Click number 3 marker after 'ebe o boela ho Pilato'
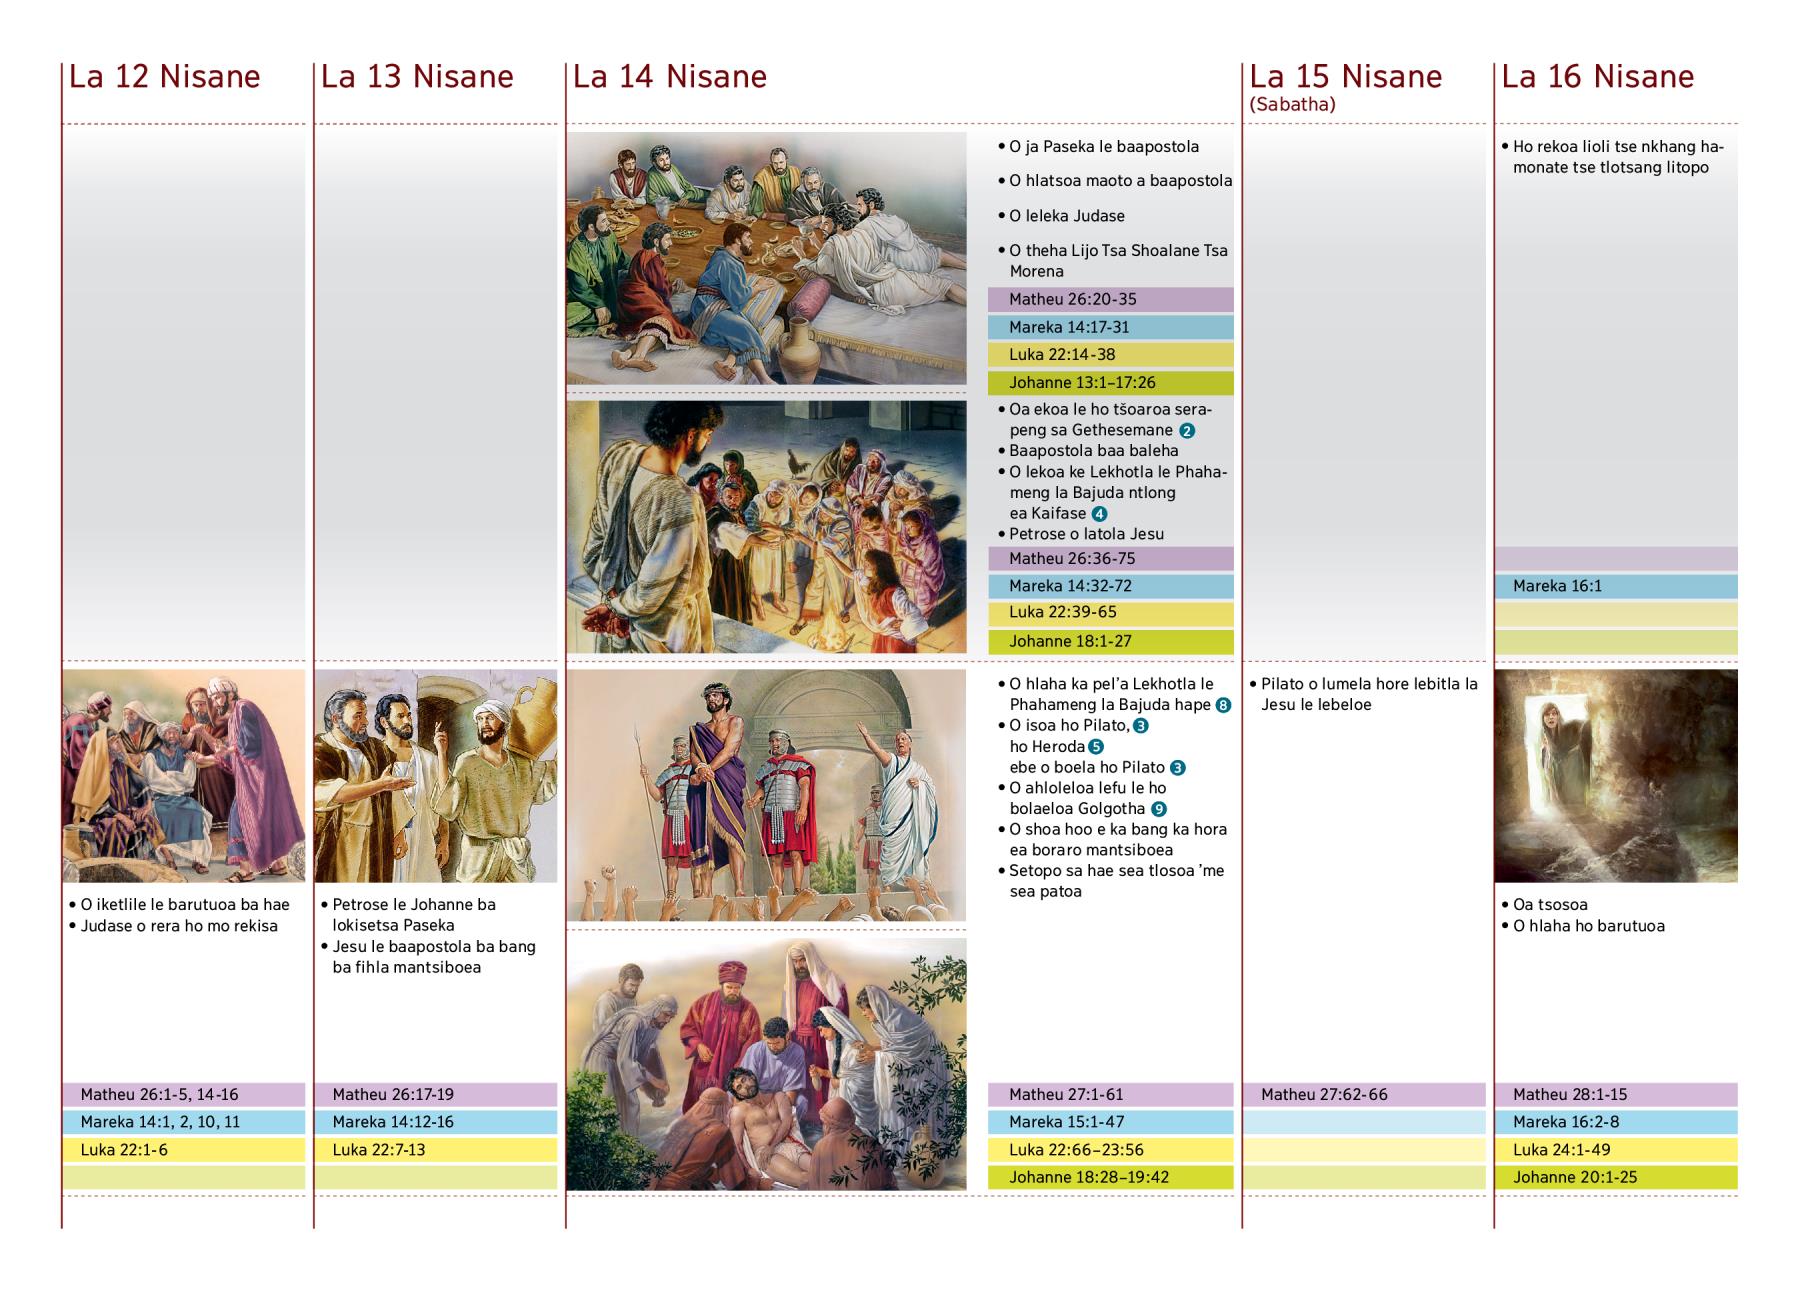Viewport: 1800px width, 1300px height. [x=1178, y=768]
